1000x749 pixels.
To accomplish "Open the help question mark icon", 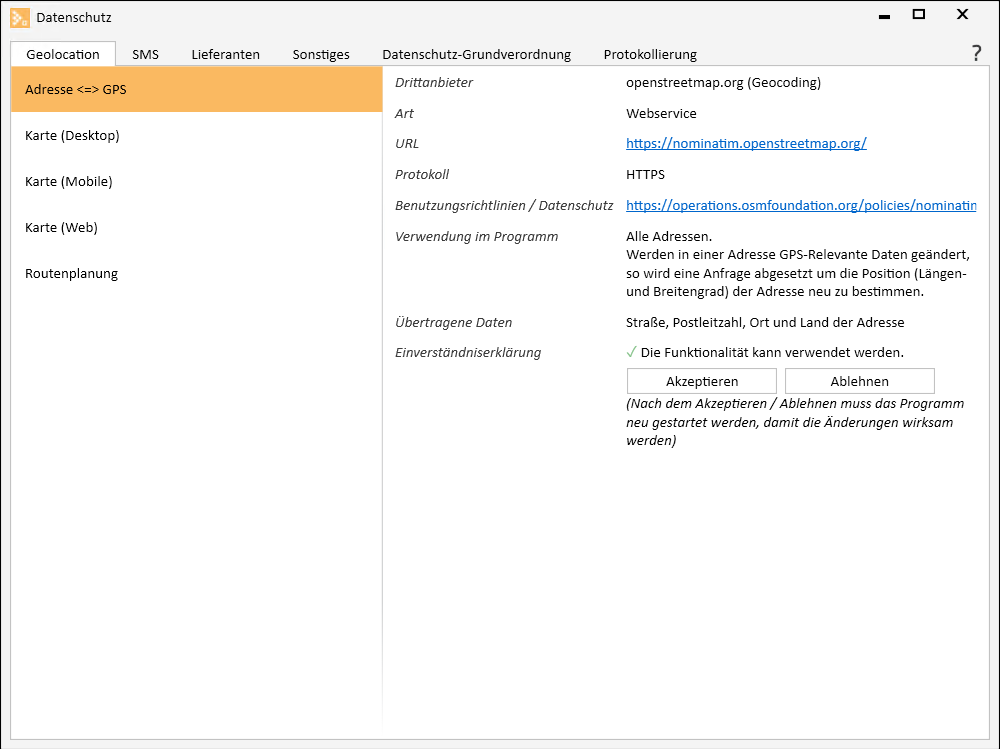I will 976,54.
